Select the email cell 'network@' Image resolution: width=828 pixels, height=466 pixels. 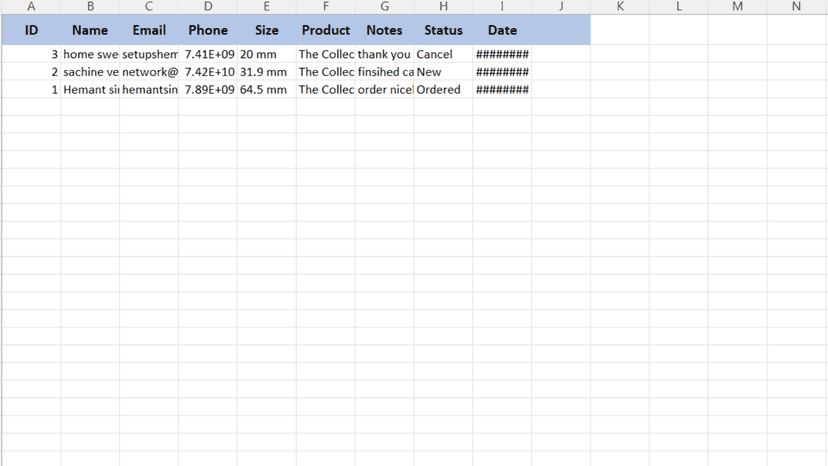[149, 72]
